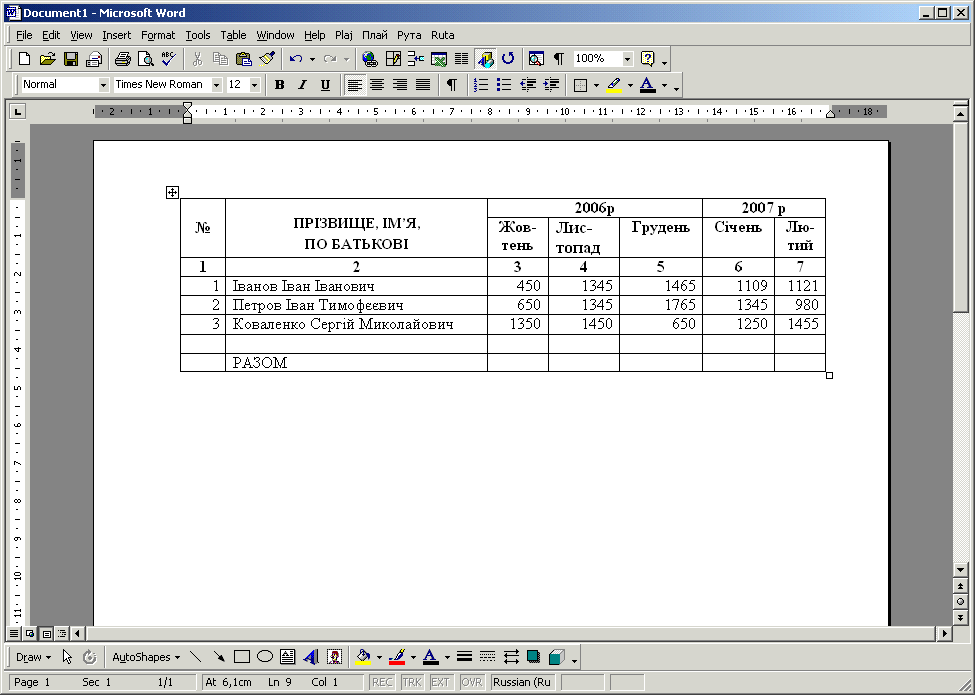Open Columns layout button
The height and width of the screenshot is (695, 975).
tap(461, 59)
